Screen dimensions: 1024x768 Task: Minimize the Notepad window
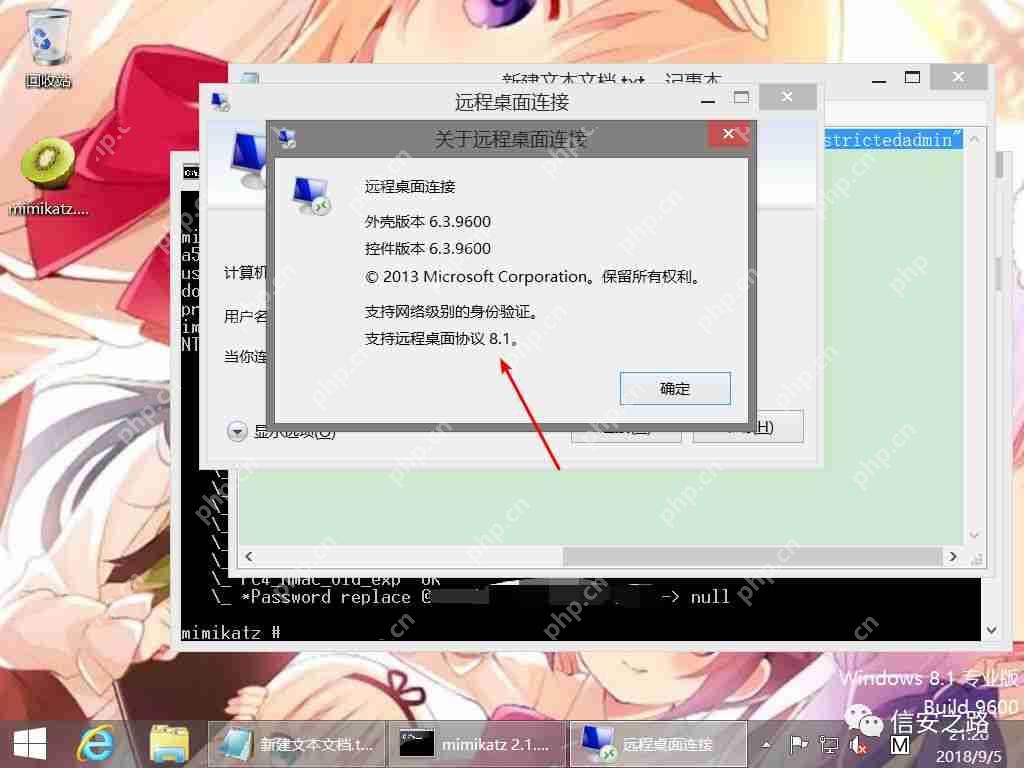(x=879, y=80)
